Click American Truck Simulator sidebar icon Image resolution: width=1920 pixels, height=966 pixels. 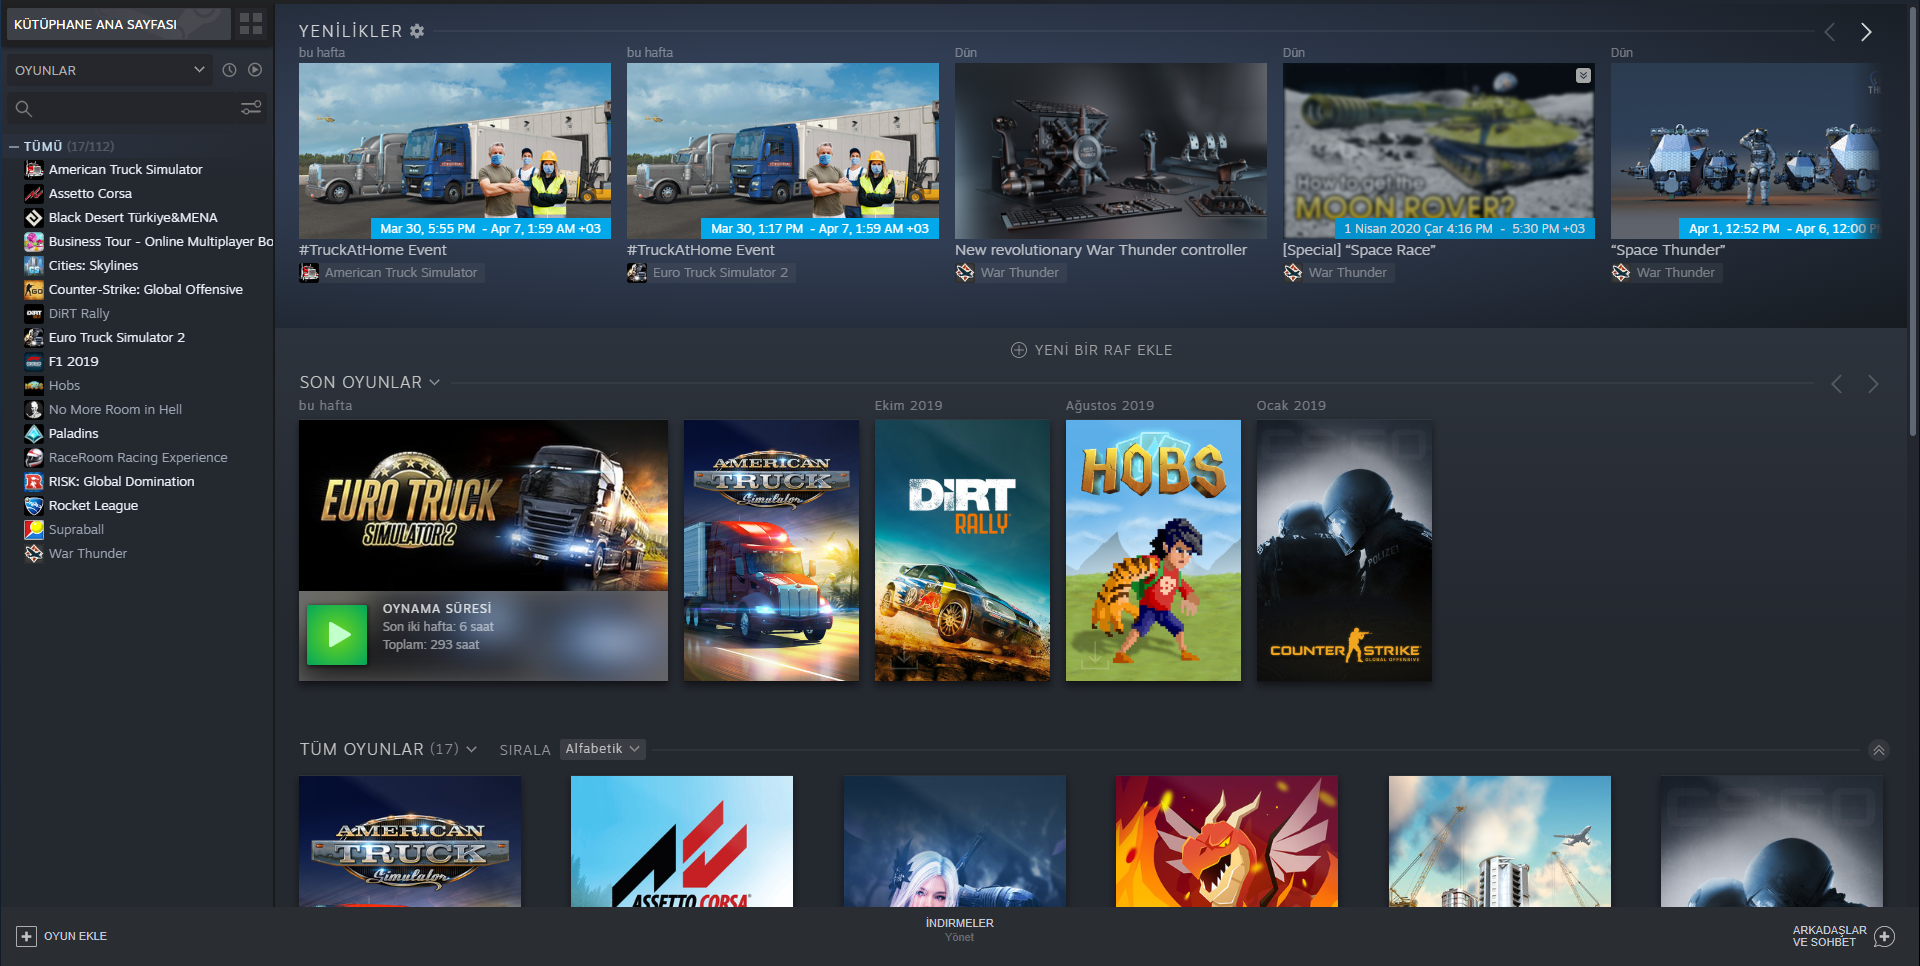point(34,169)
